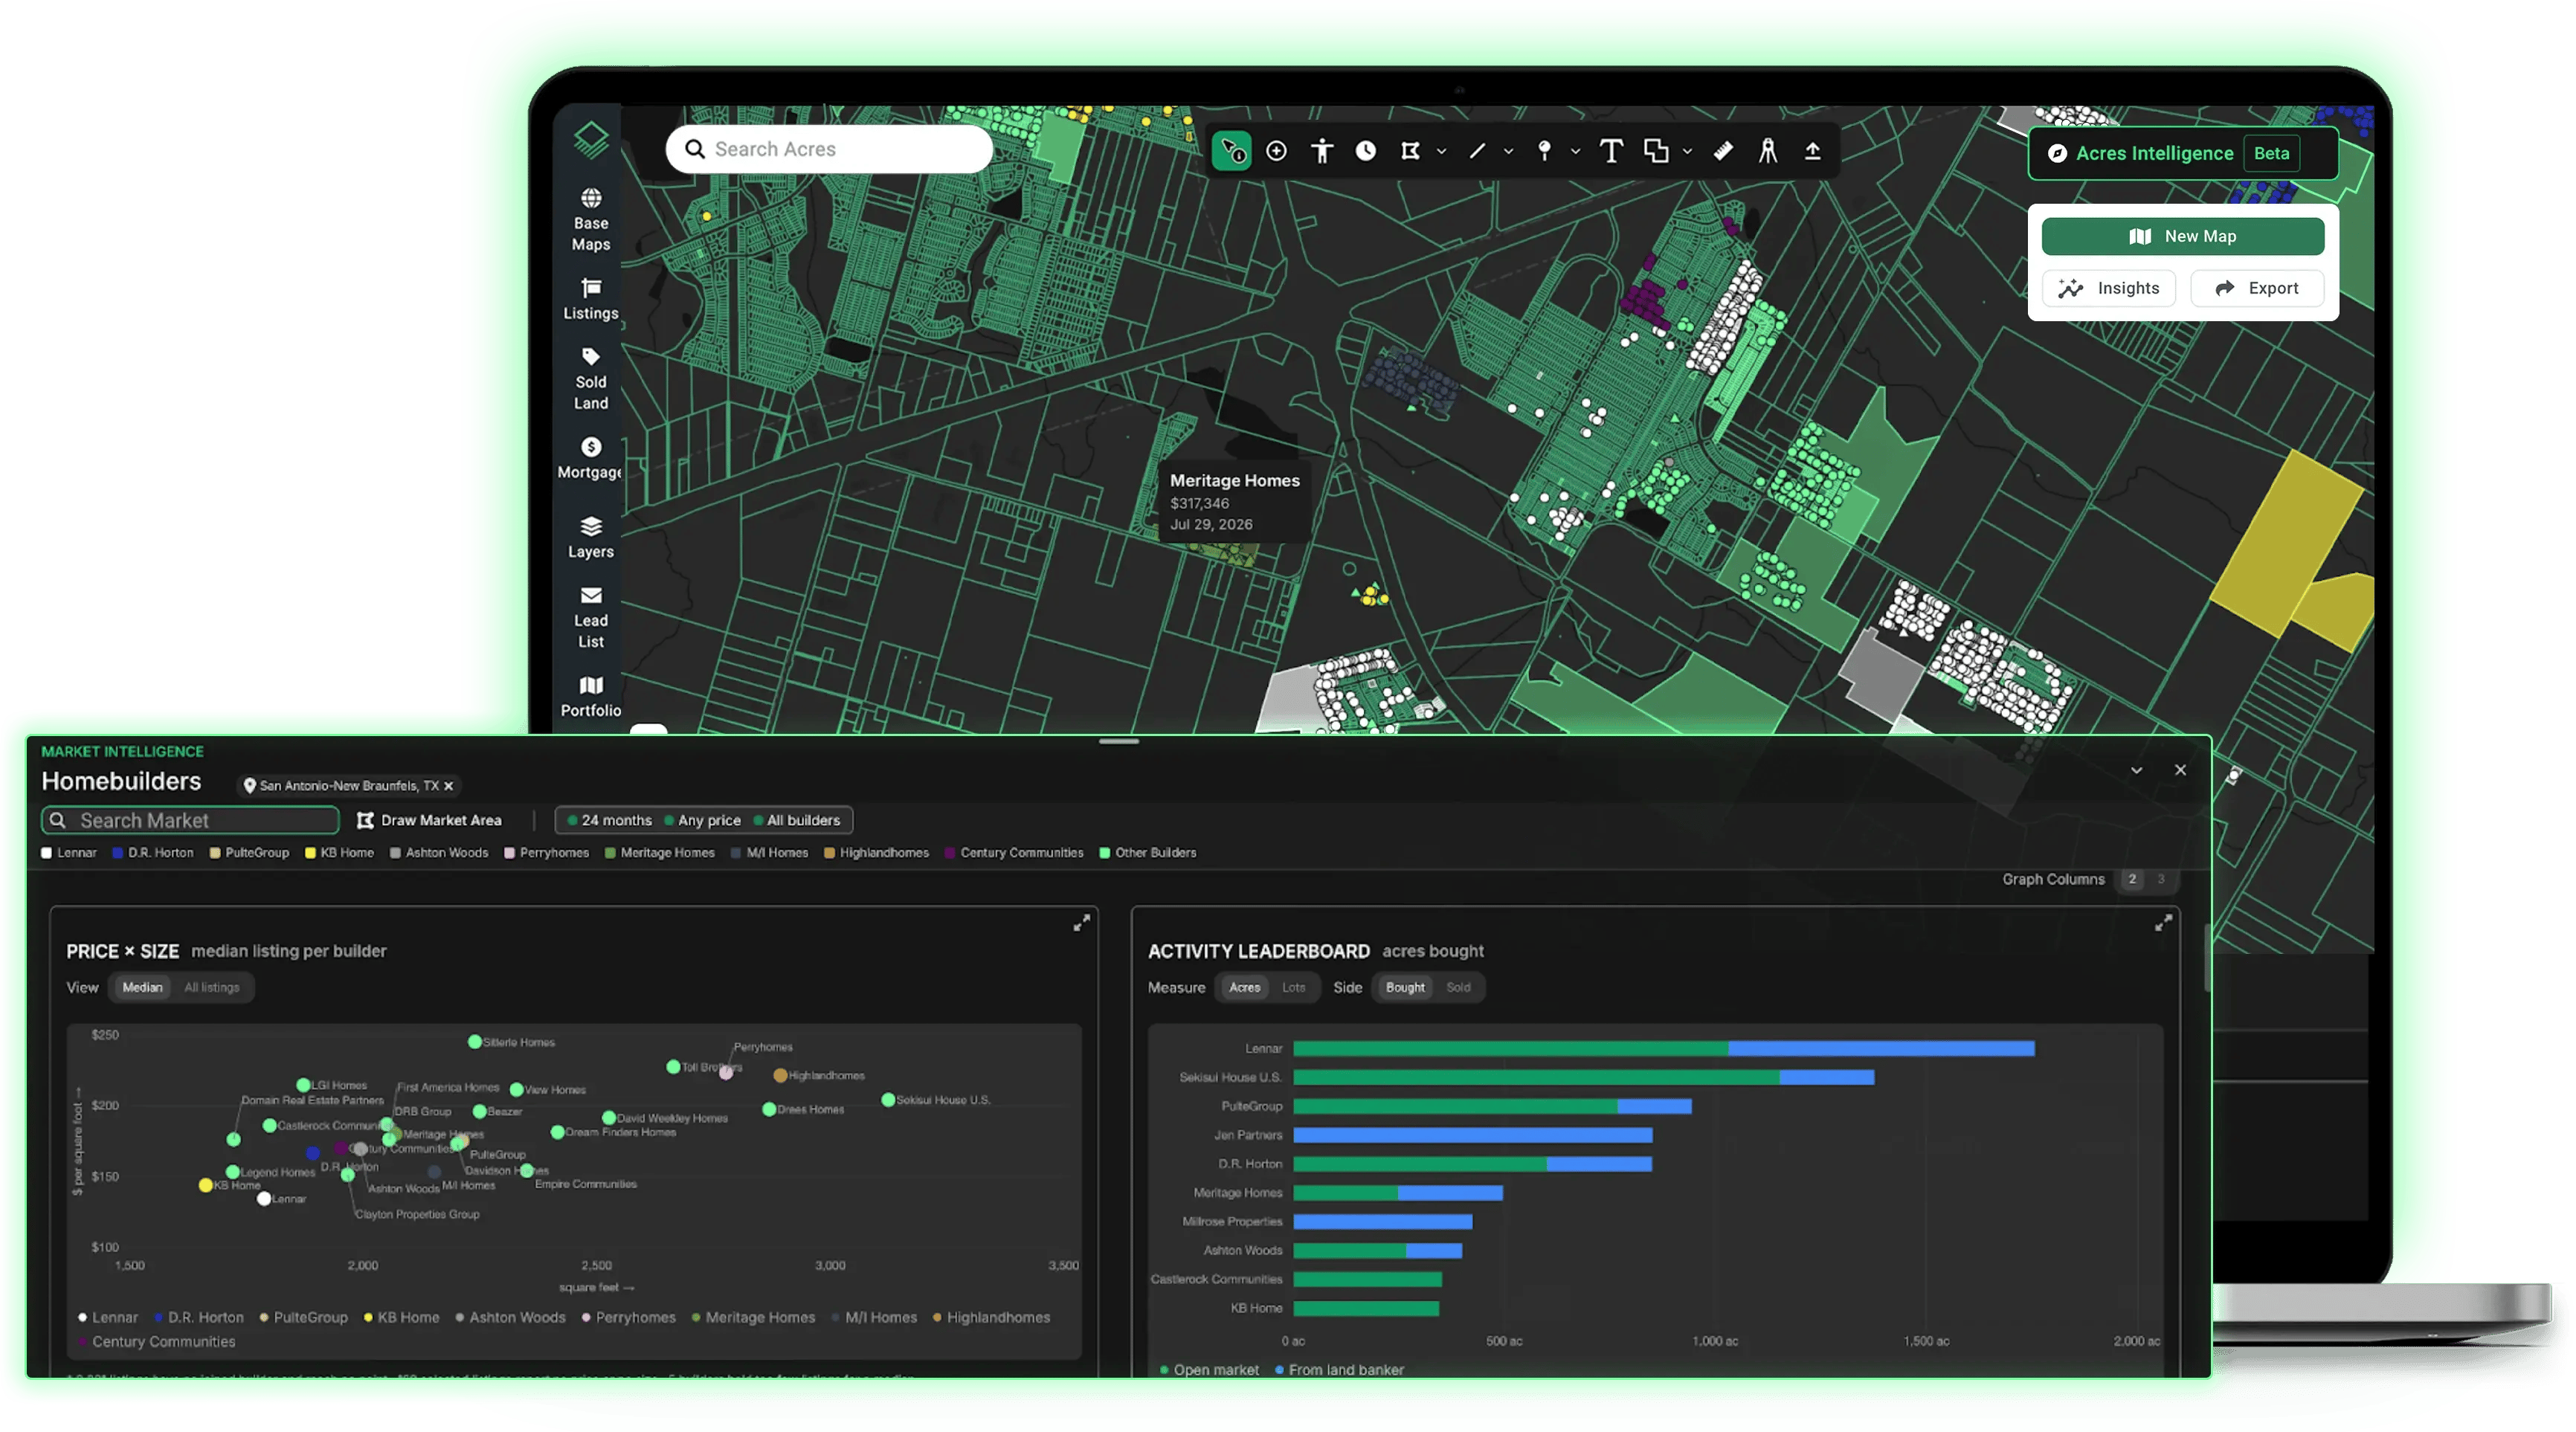
Task: Click PulteGroup color swatch in top legend
Action: (x=215, y=853)
